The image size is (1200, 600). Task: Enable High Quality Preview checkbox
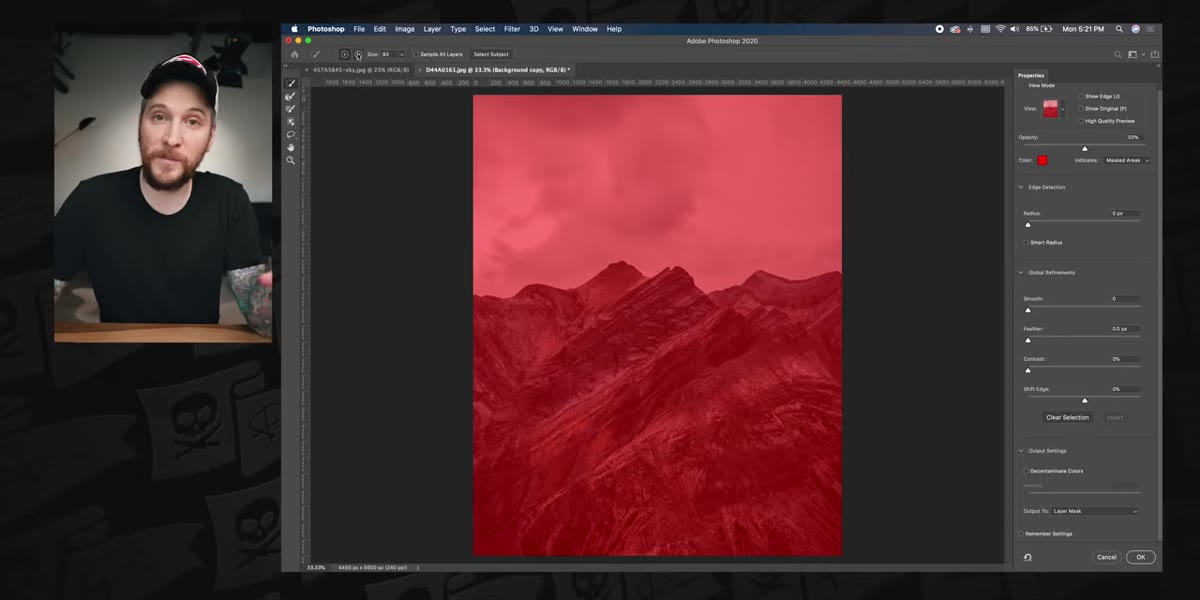click(1081, 121)
